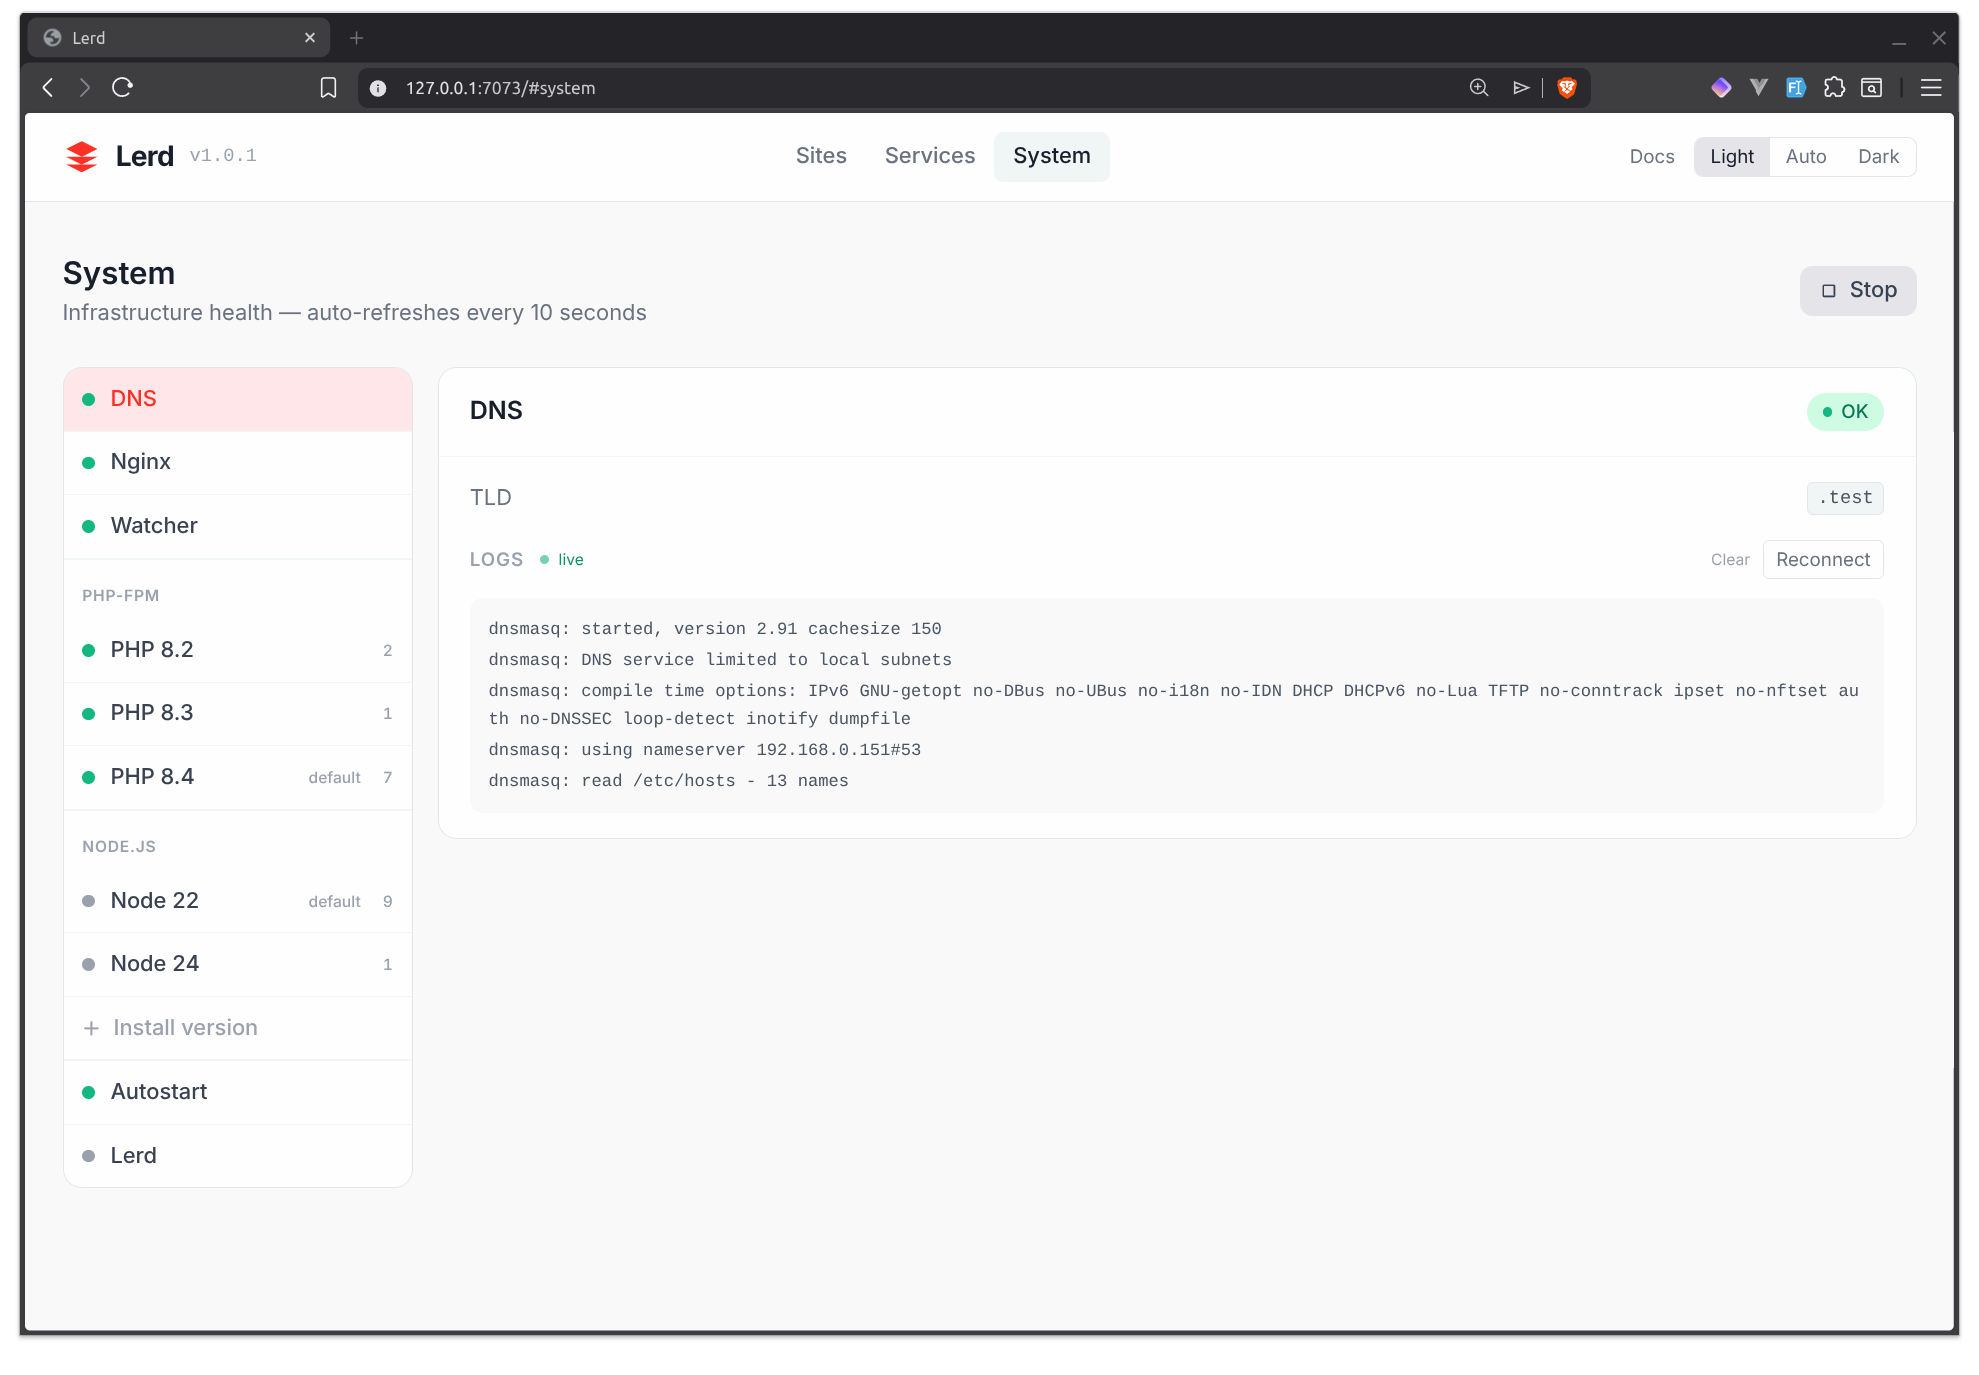Screen dimensions: 1979x1375
Task: Open the browser hamburger menu icon
Action: pyautogui.click(x=1931, y=88)
